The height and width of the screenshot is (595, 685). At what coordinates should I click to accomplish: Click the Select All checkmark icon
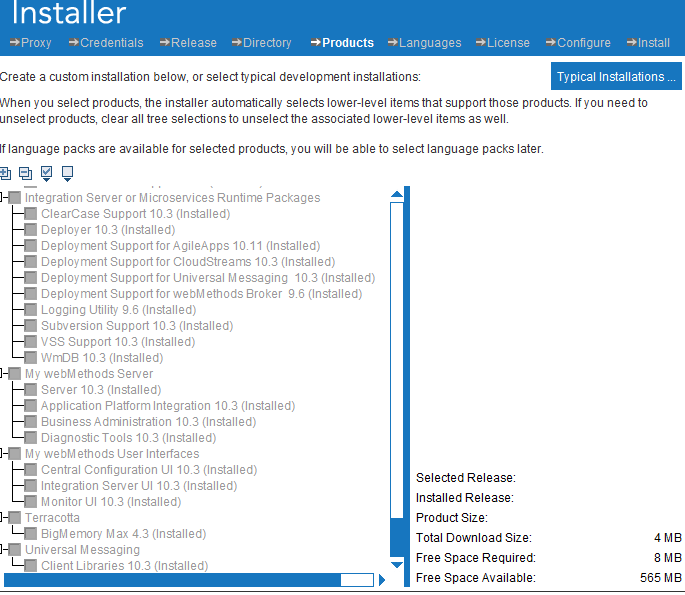(x=46, y=173)
